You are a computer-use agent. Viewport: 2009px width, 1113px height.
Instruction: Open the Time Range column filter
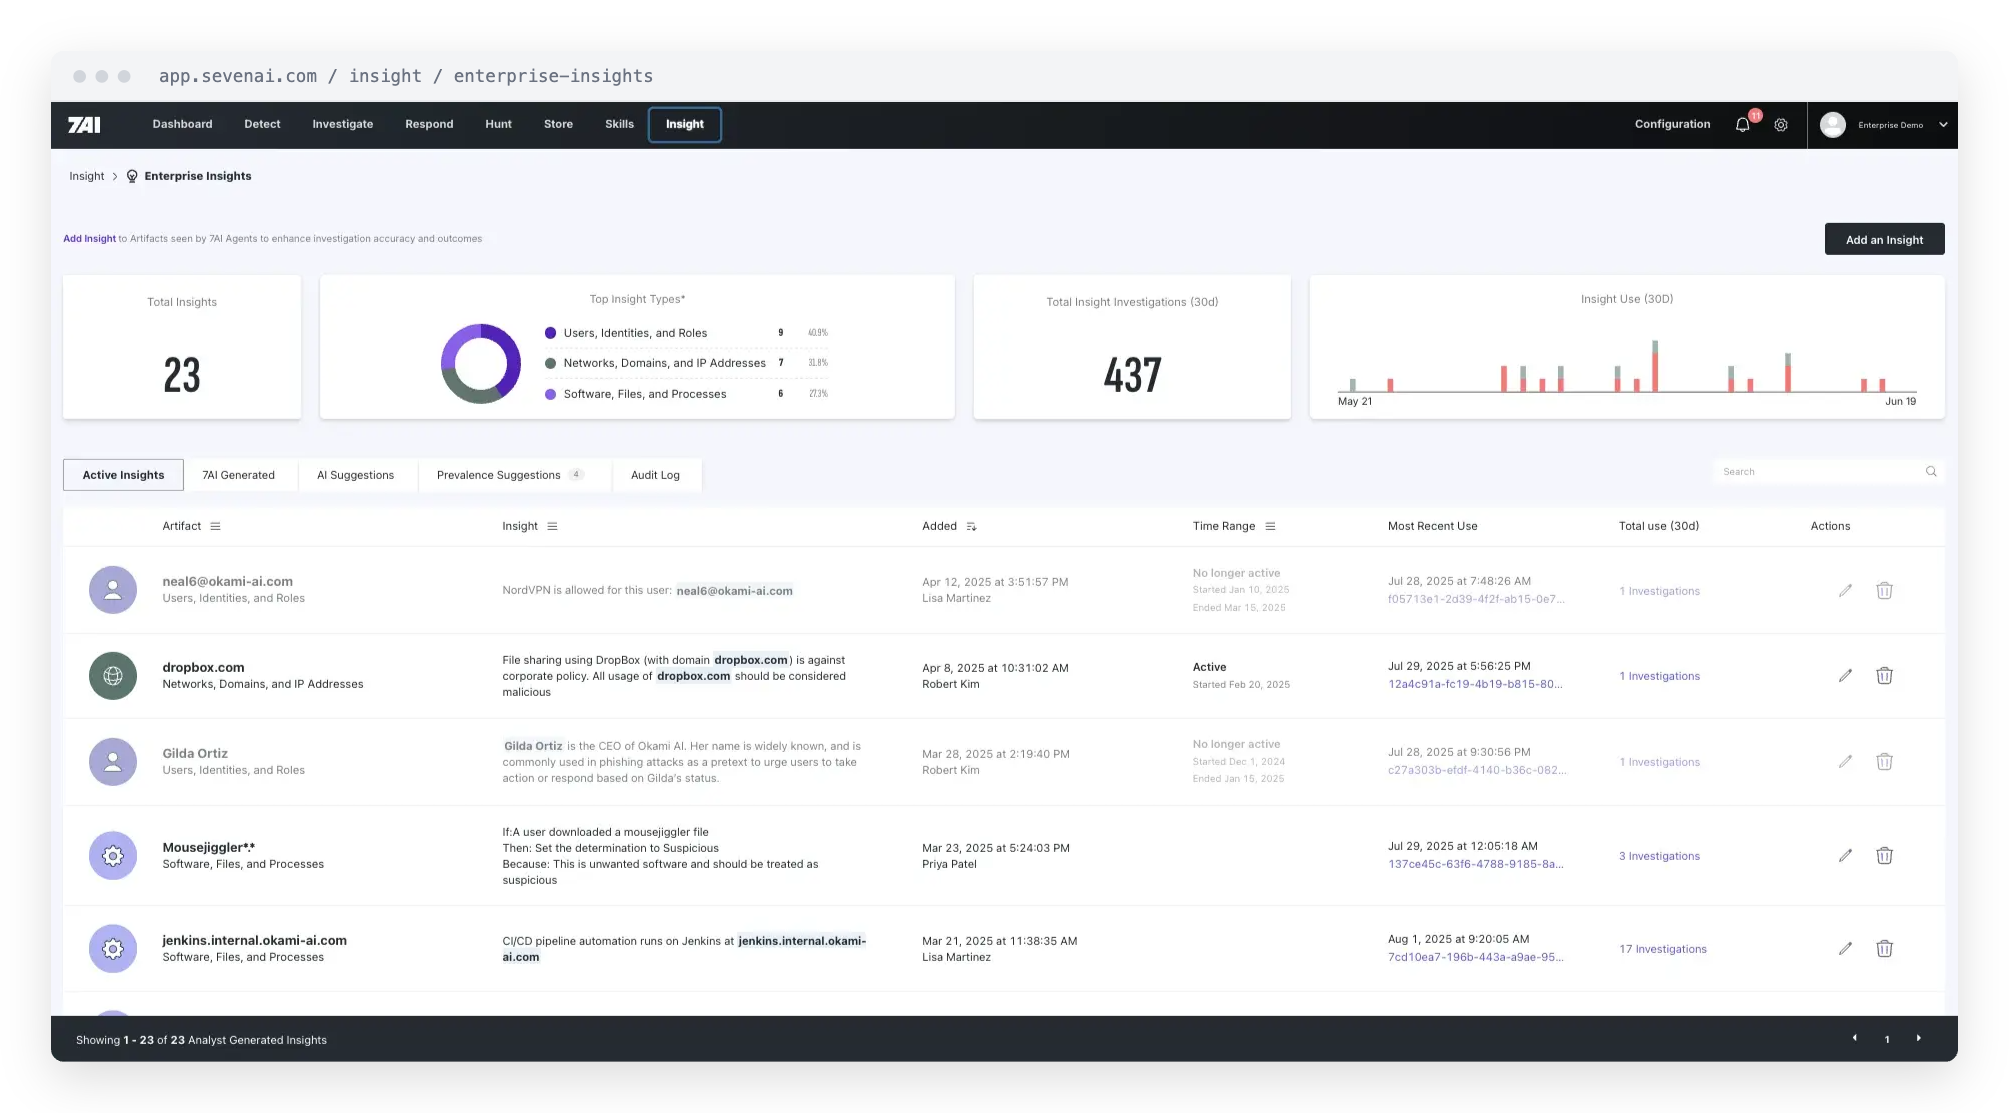(1270, 526)
